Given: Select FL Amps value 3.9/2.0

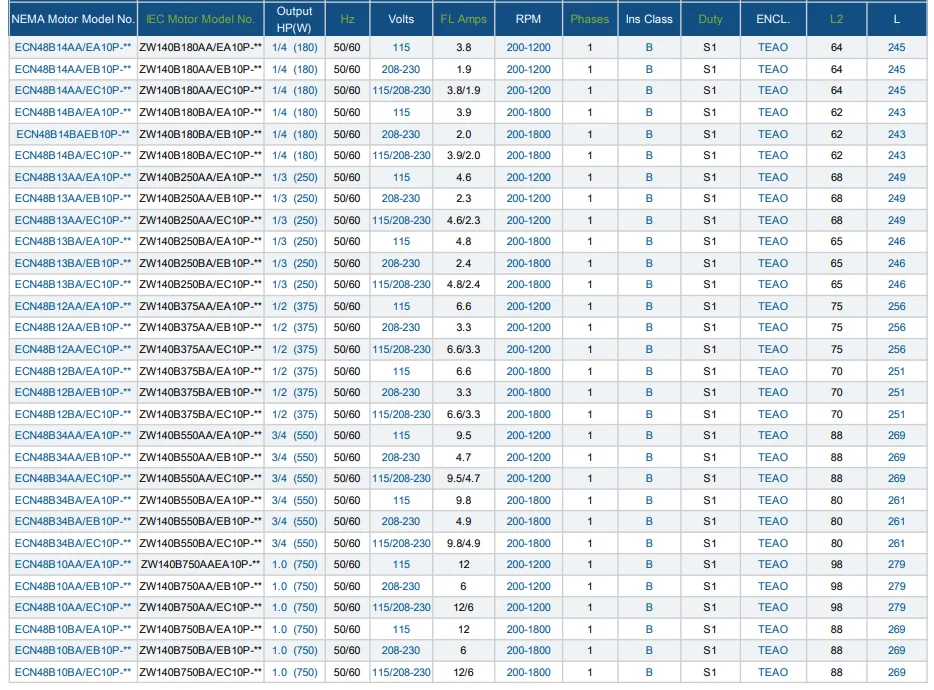Looking at the screenshot, I should click(x=463, y=156).
